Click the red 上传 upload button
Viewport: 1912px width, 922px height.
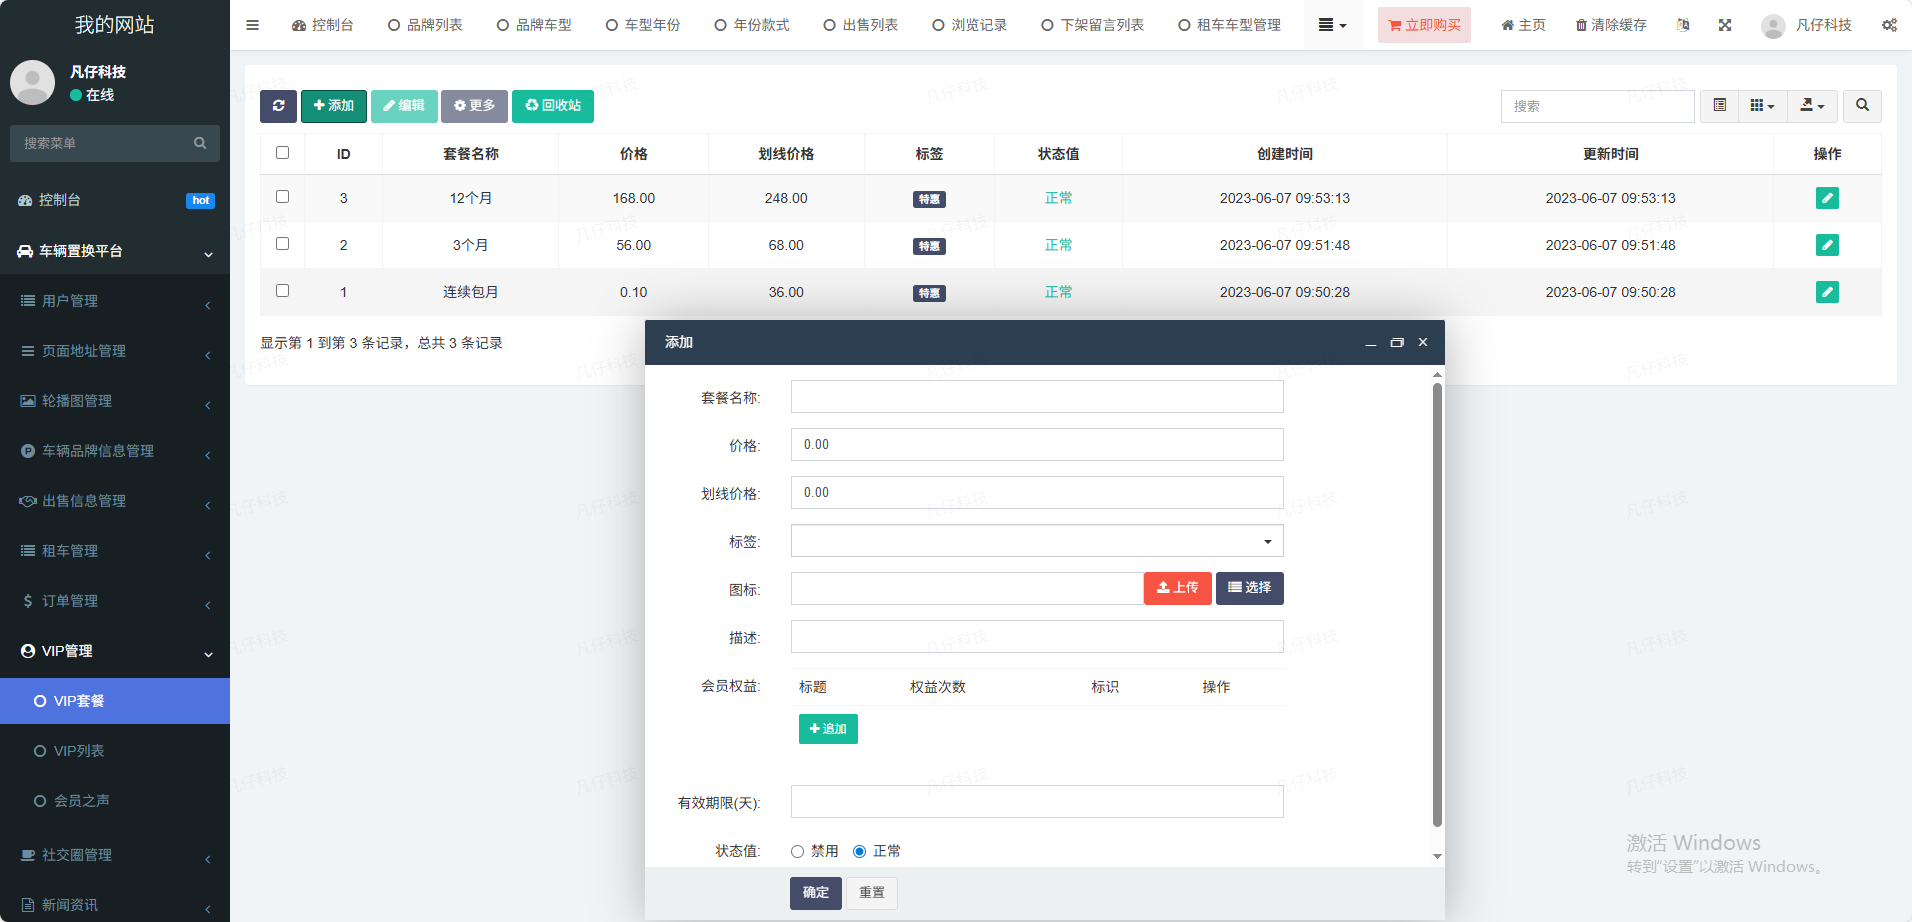1177,588
